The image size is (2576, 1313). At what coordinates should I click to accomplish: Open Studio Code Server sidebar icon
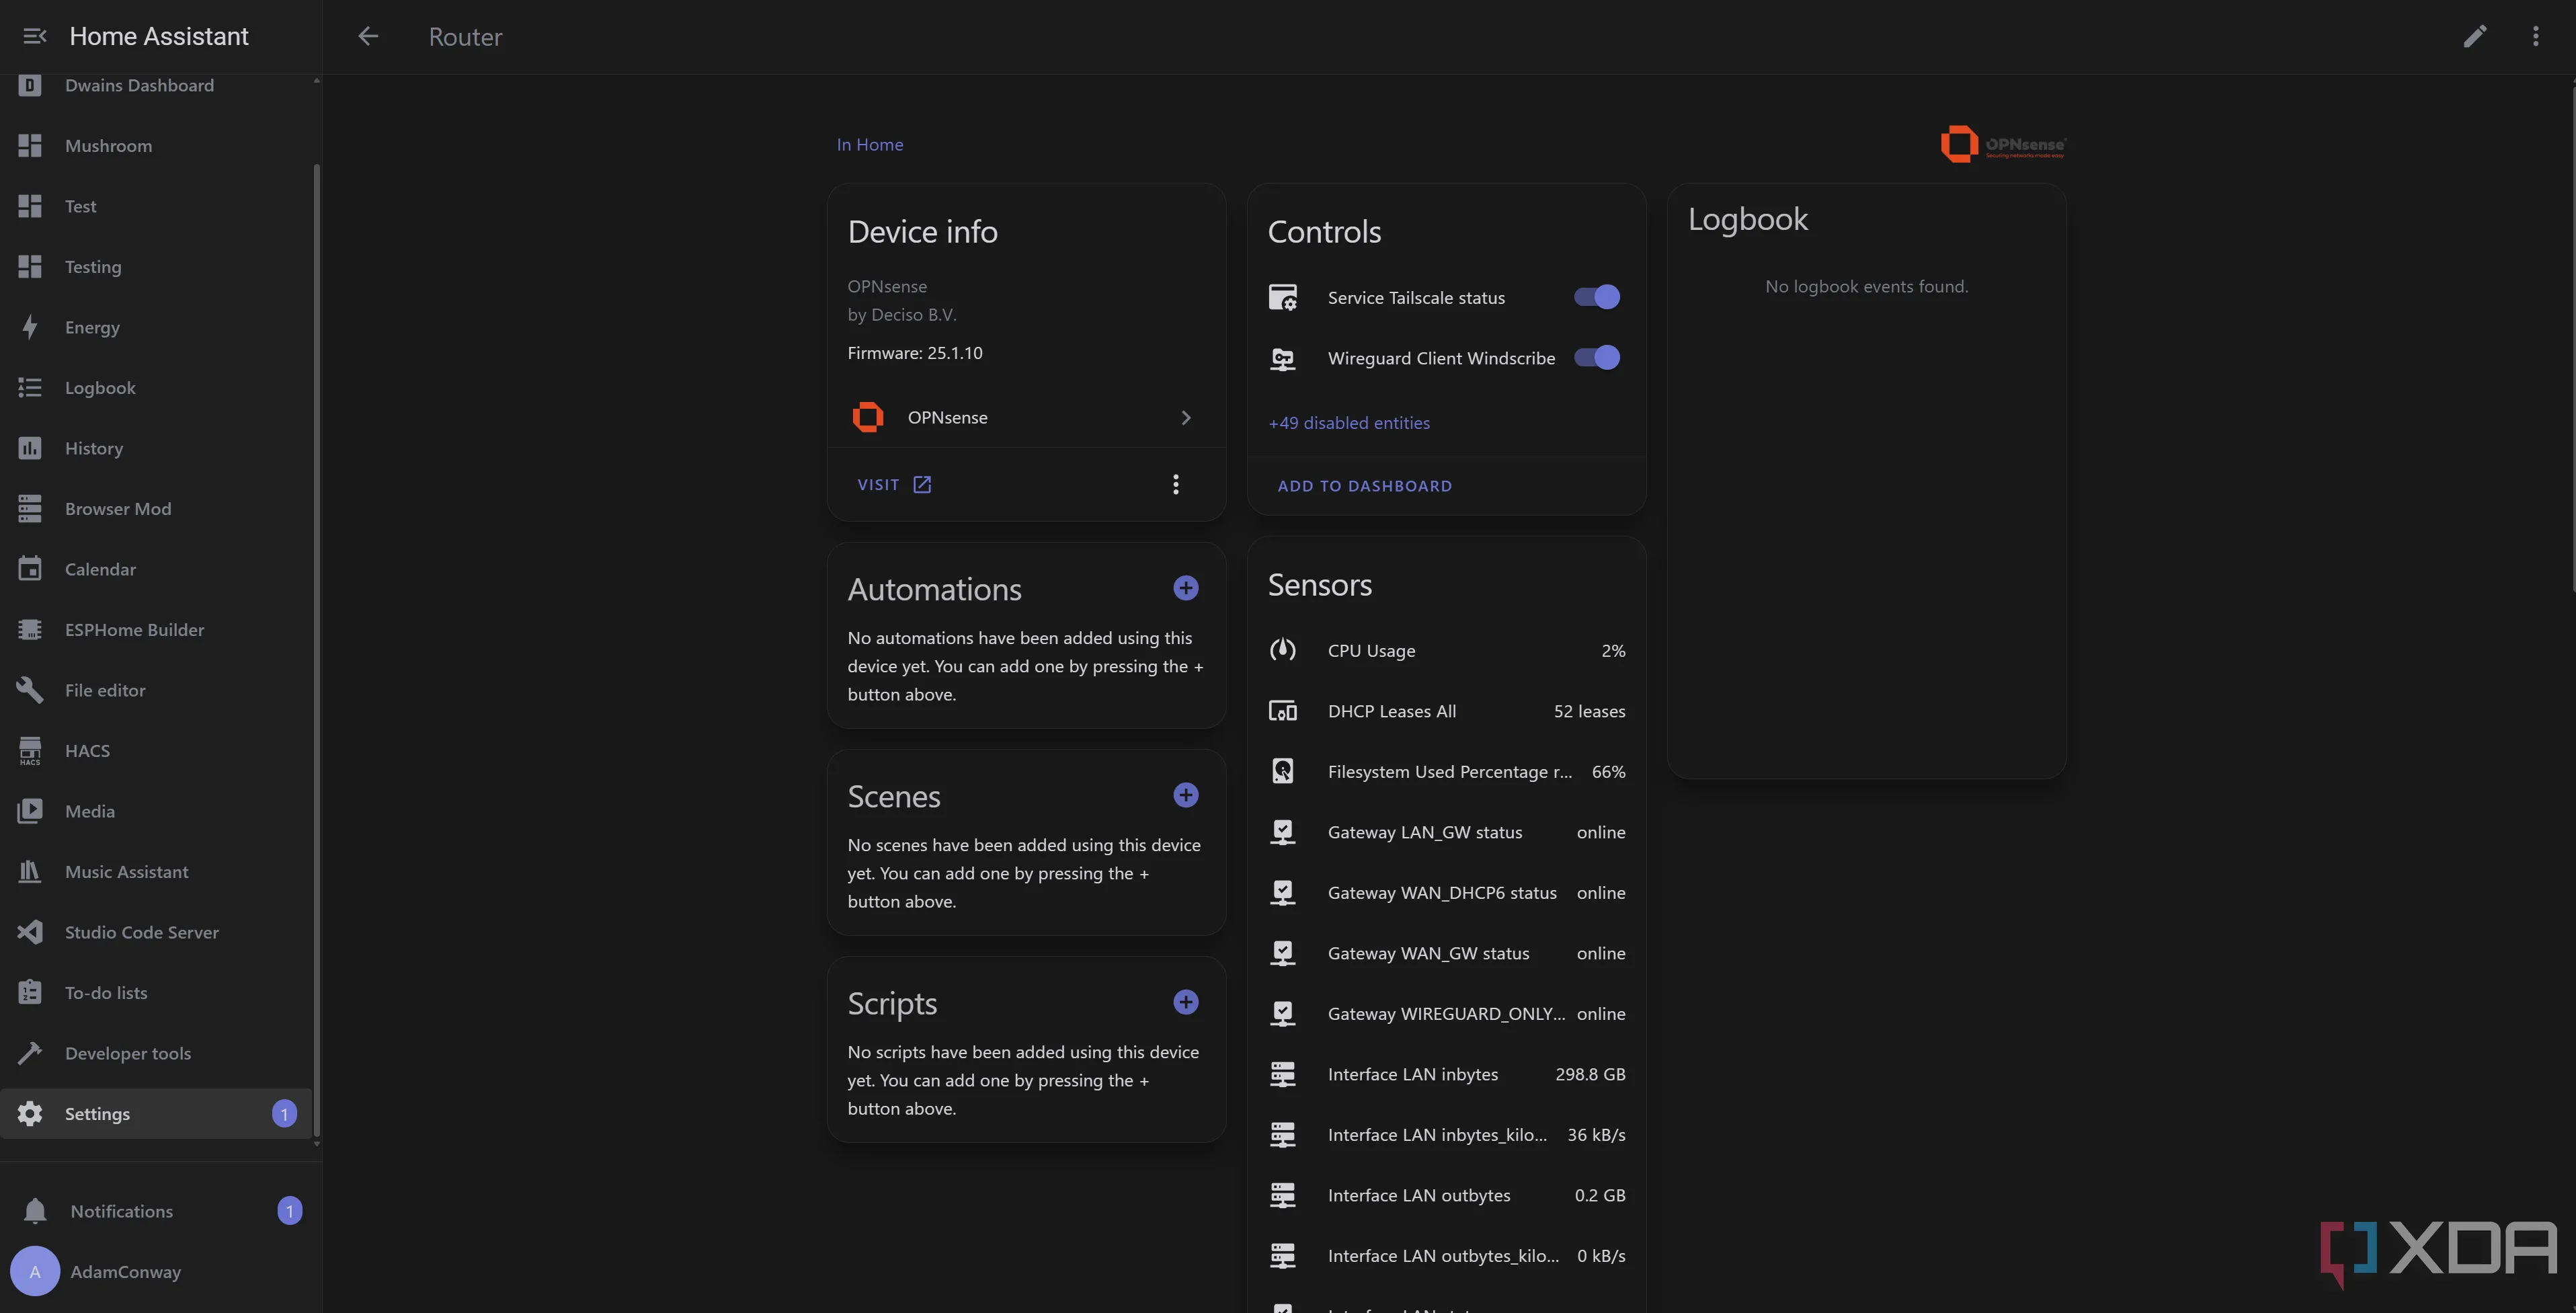[30, 932]
